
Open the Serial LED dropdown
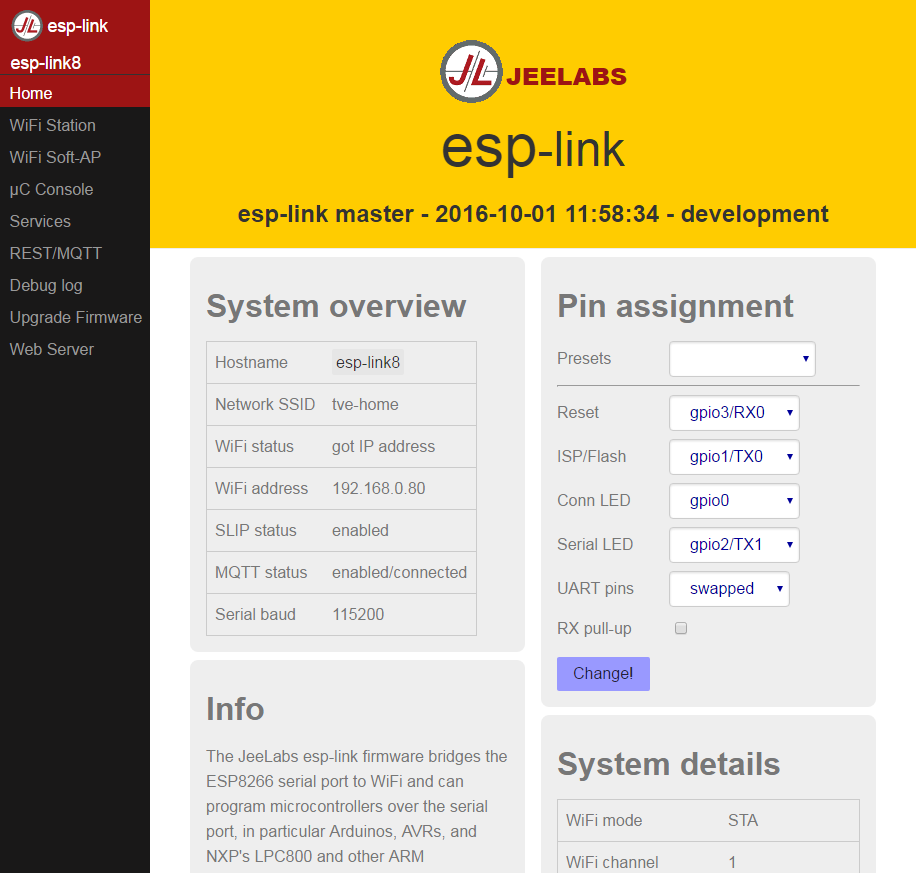click(733, 544)
